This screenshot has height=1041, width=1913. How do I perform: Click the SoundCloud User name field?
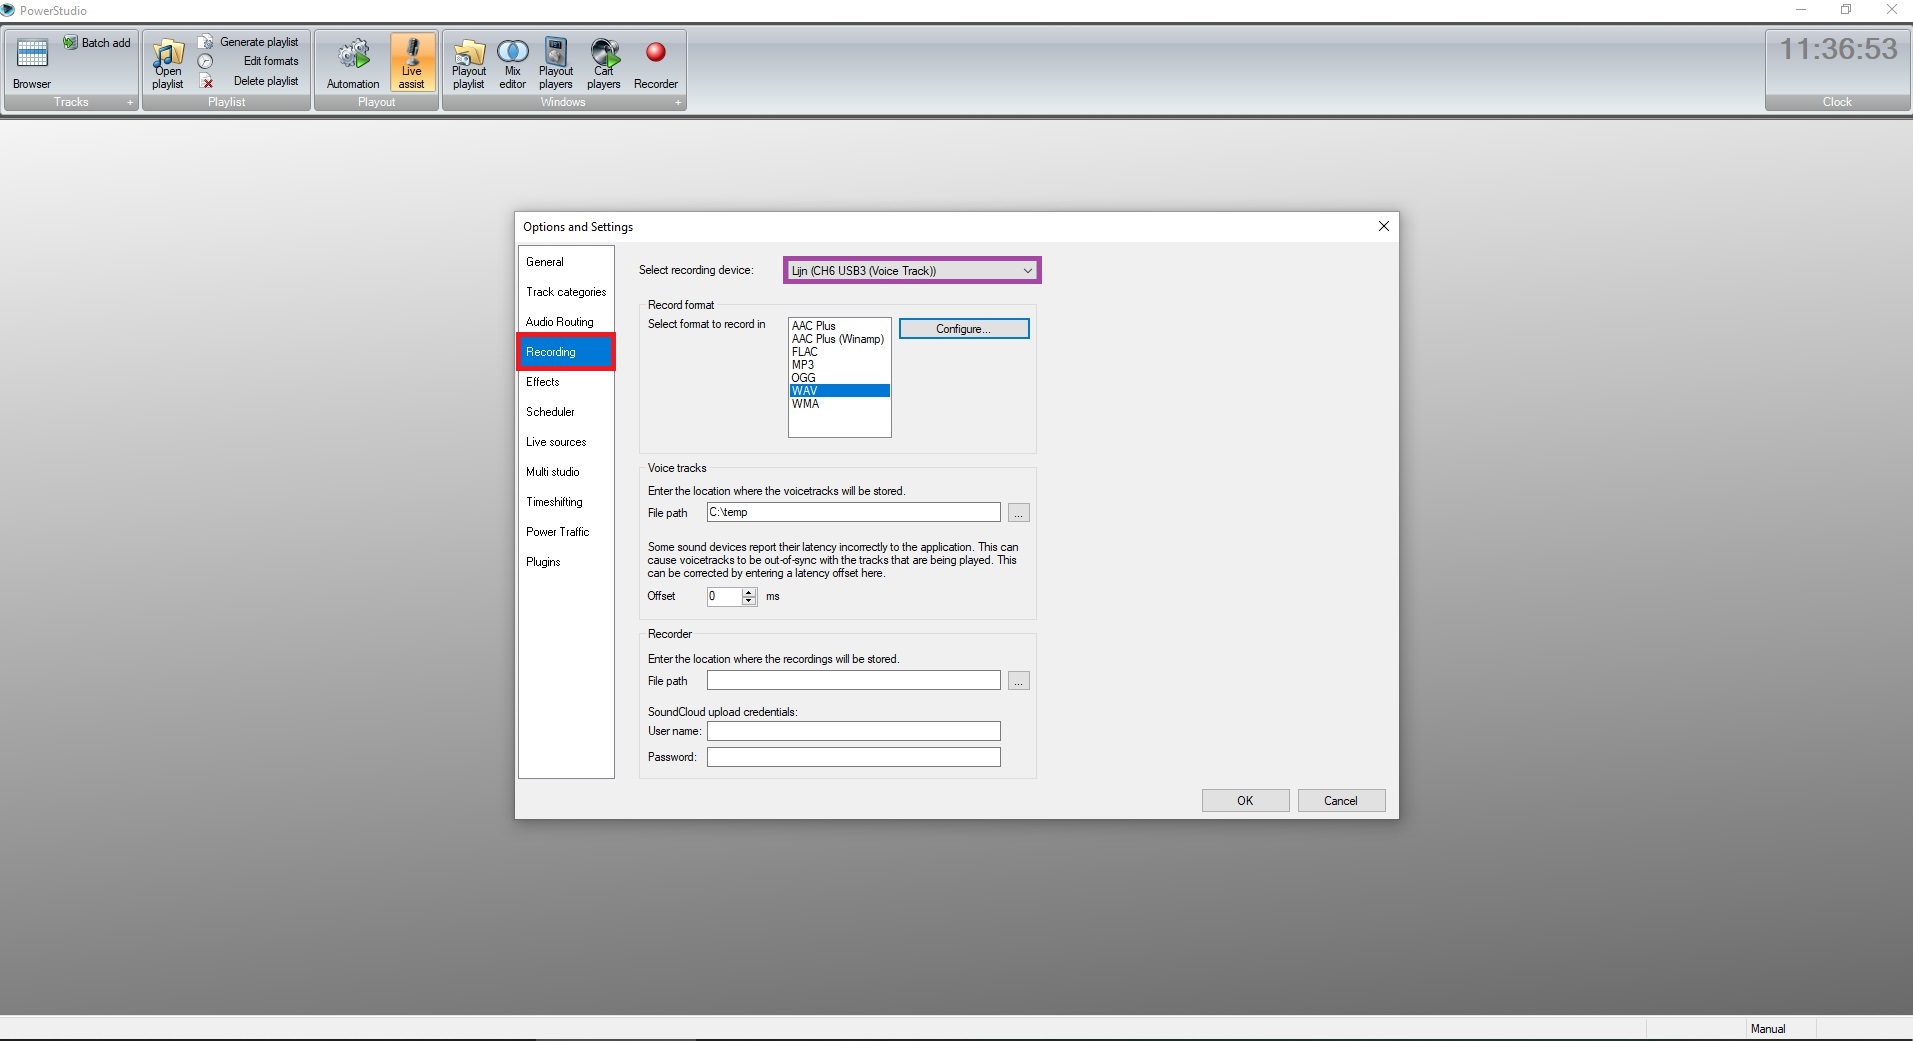pos(853,731)
